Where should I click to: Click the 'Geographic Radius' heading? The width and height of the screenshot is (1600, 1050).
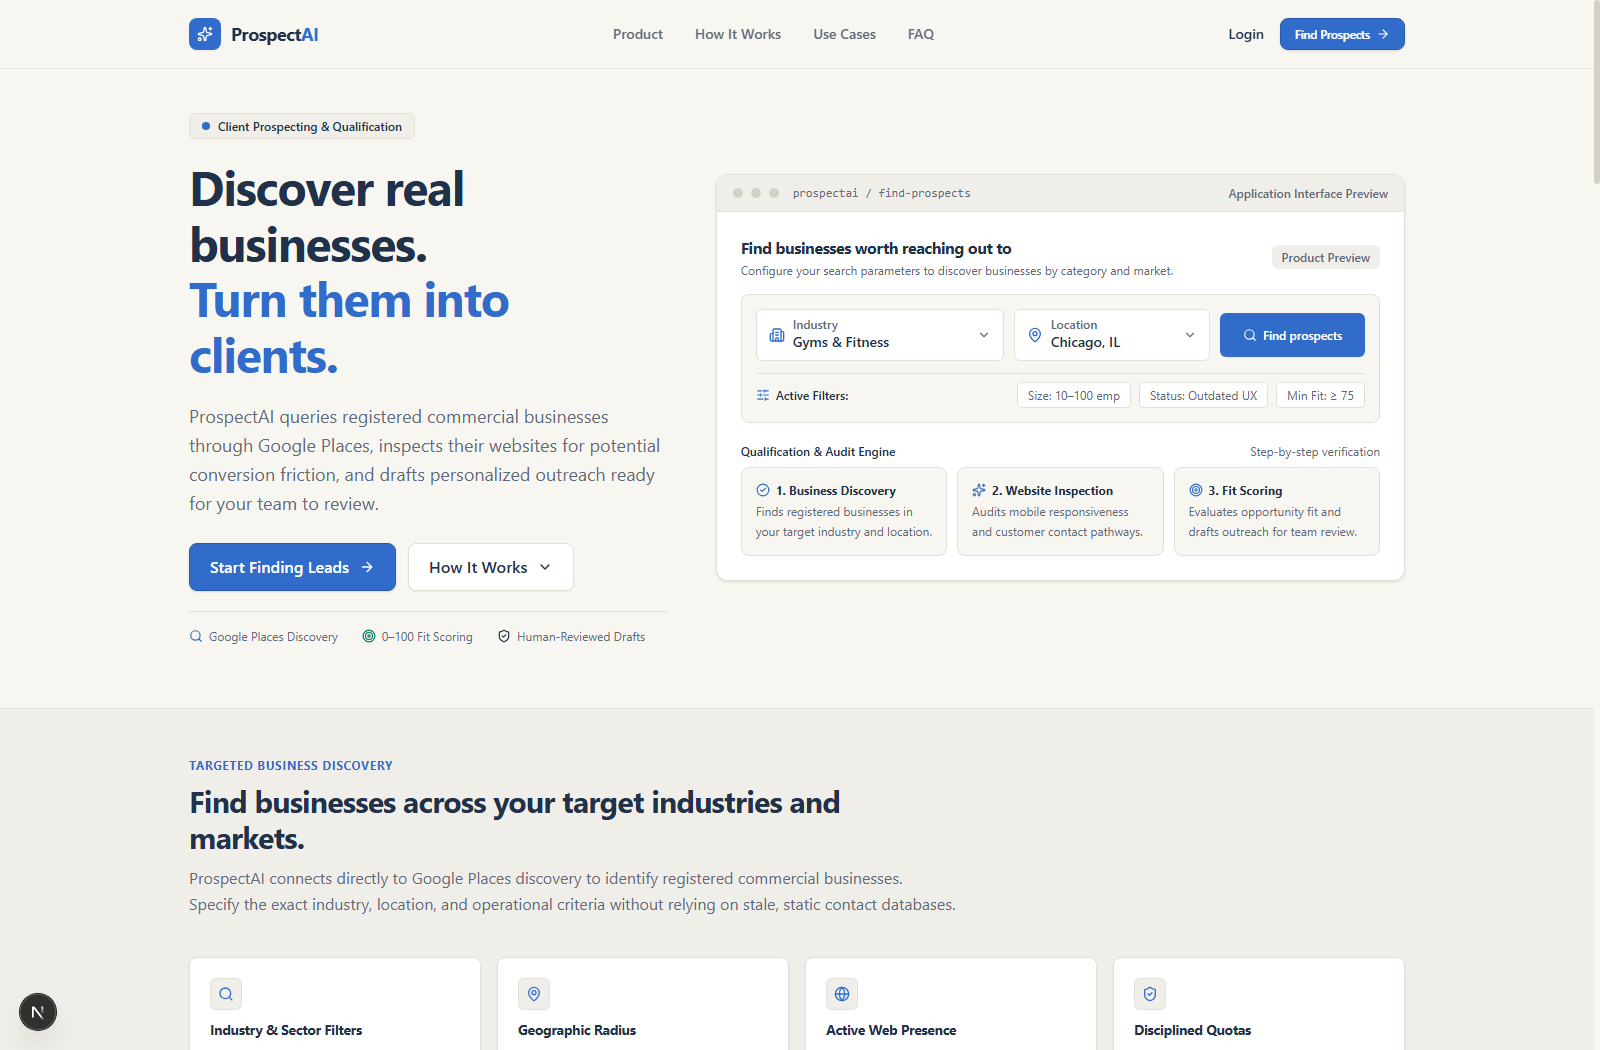tap(577, 1030)
